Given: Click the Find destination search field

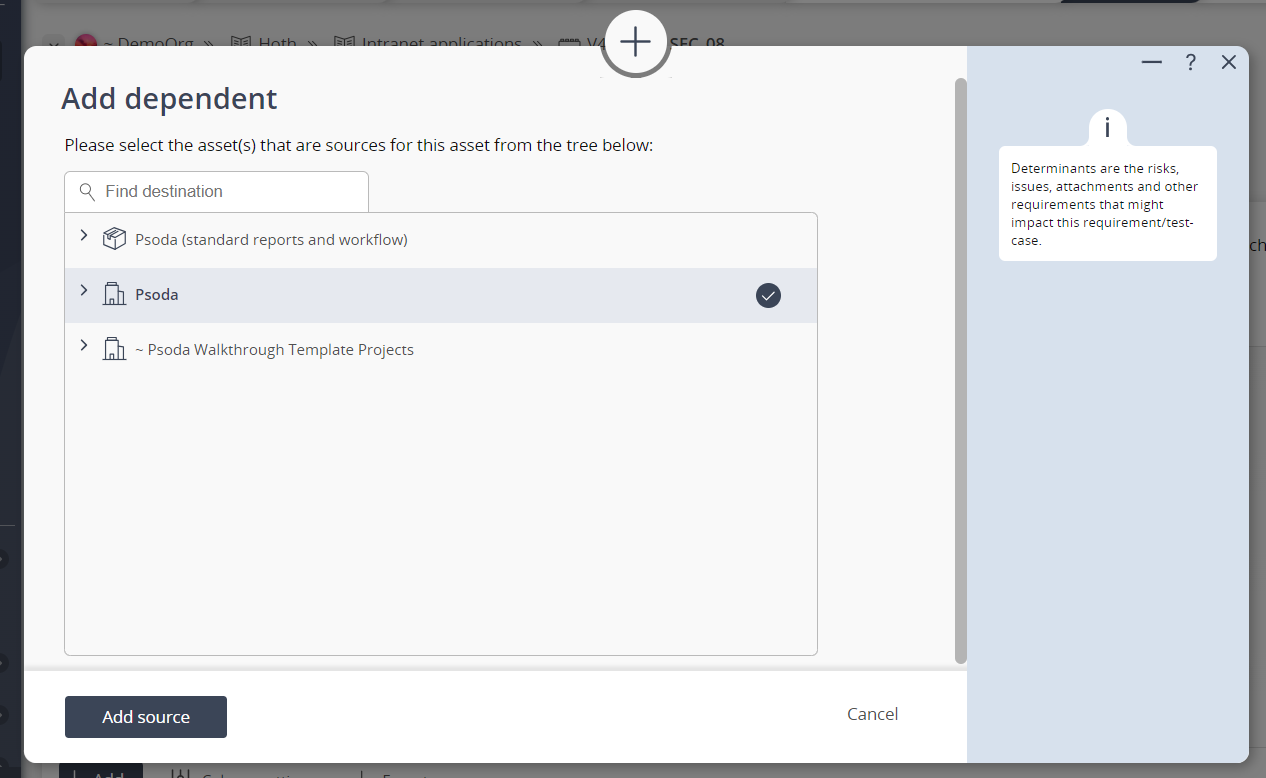Looking at the screenshot, I should click(x=217, y=191).
